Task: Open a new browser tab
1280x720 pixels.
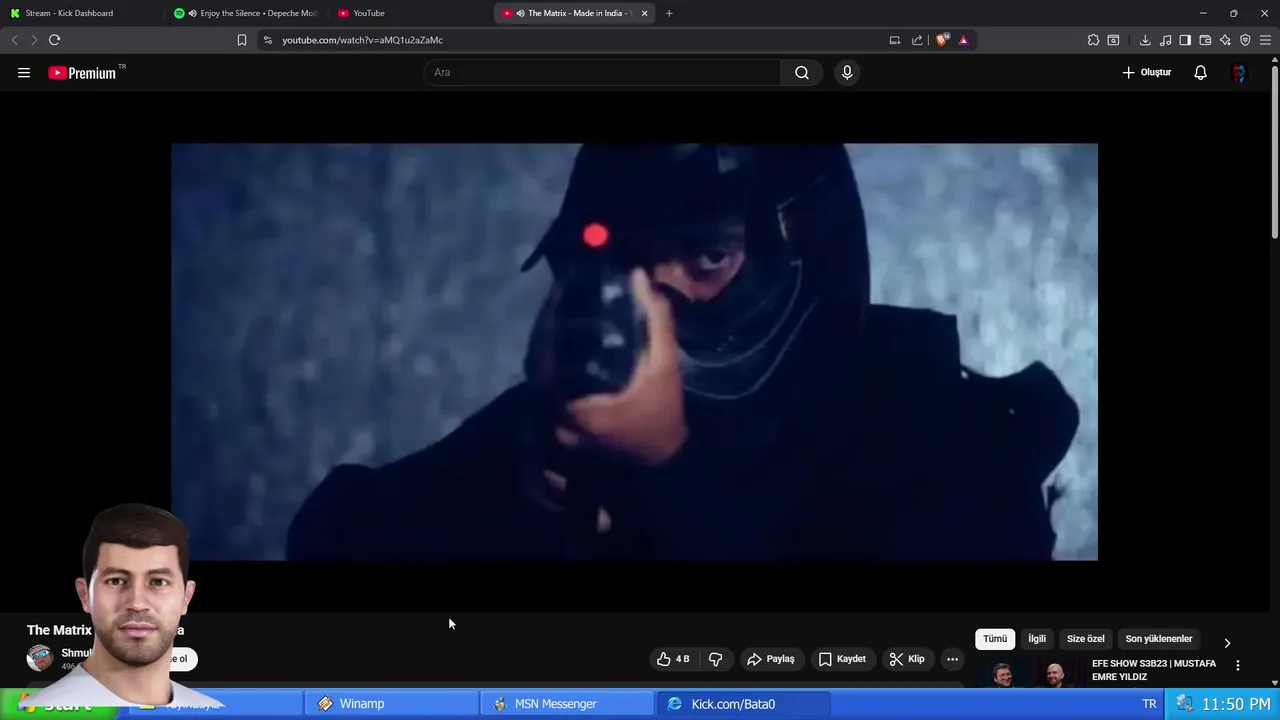Action: click(x=669, y=13)
